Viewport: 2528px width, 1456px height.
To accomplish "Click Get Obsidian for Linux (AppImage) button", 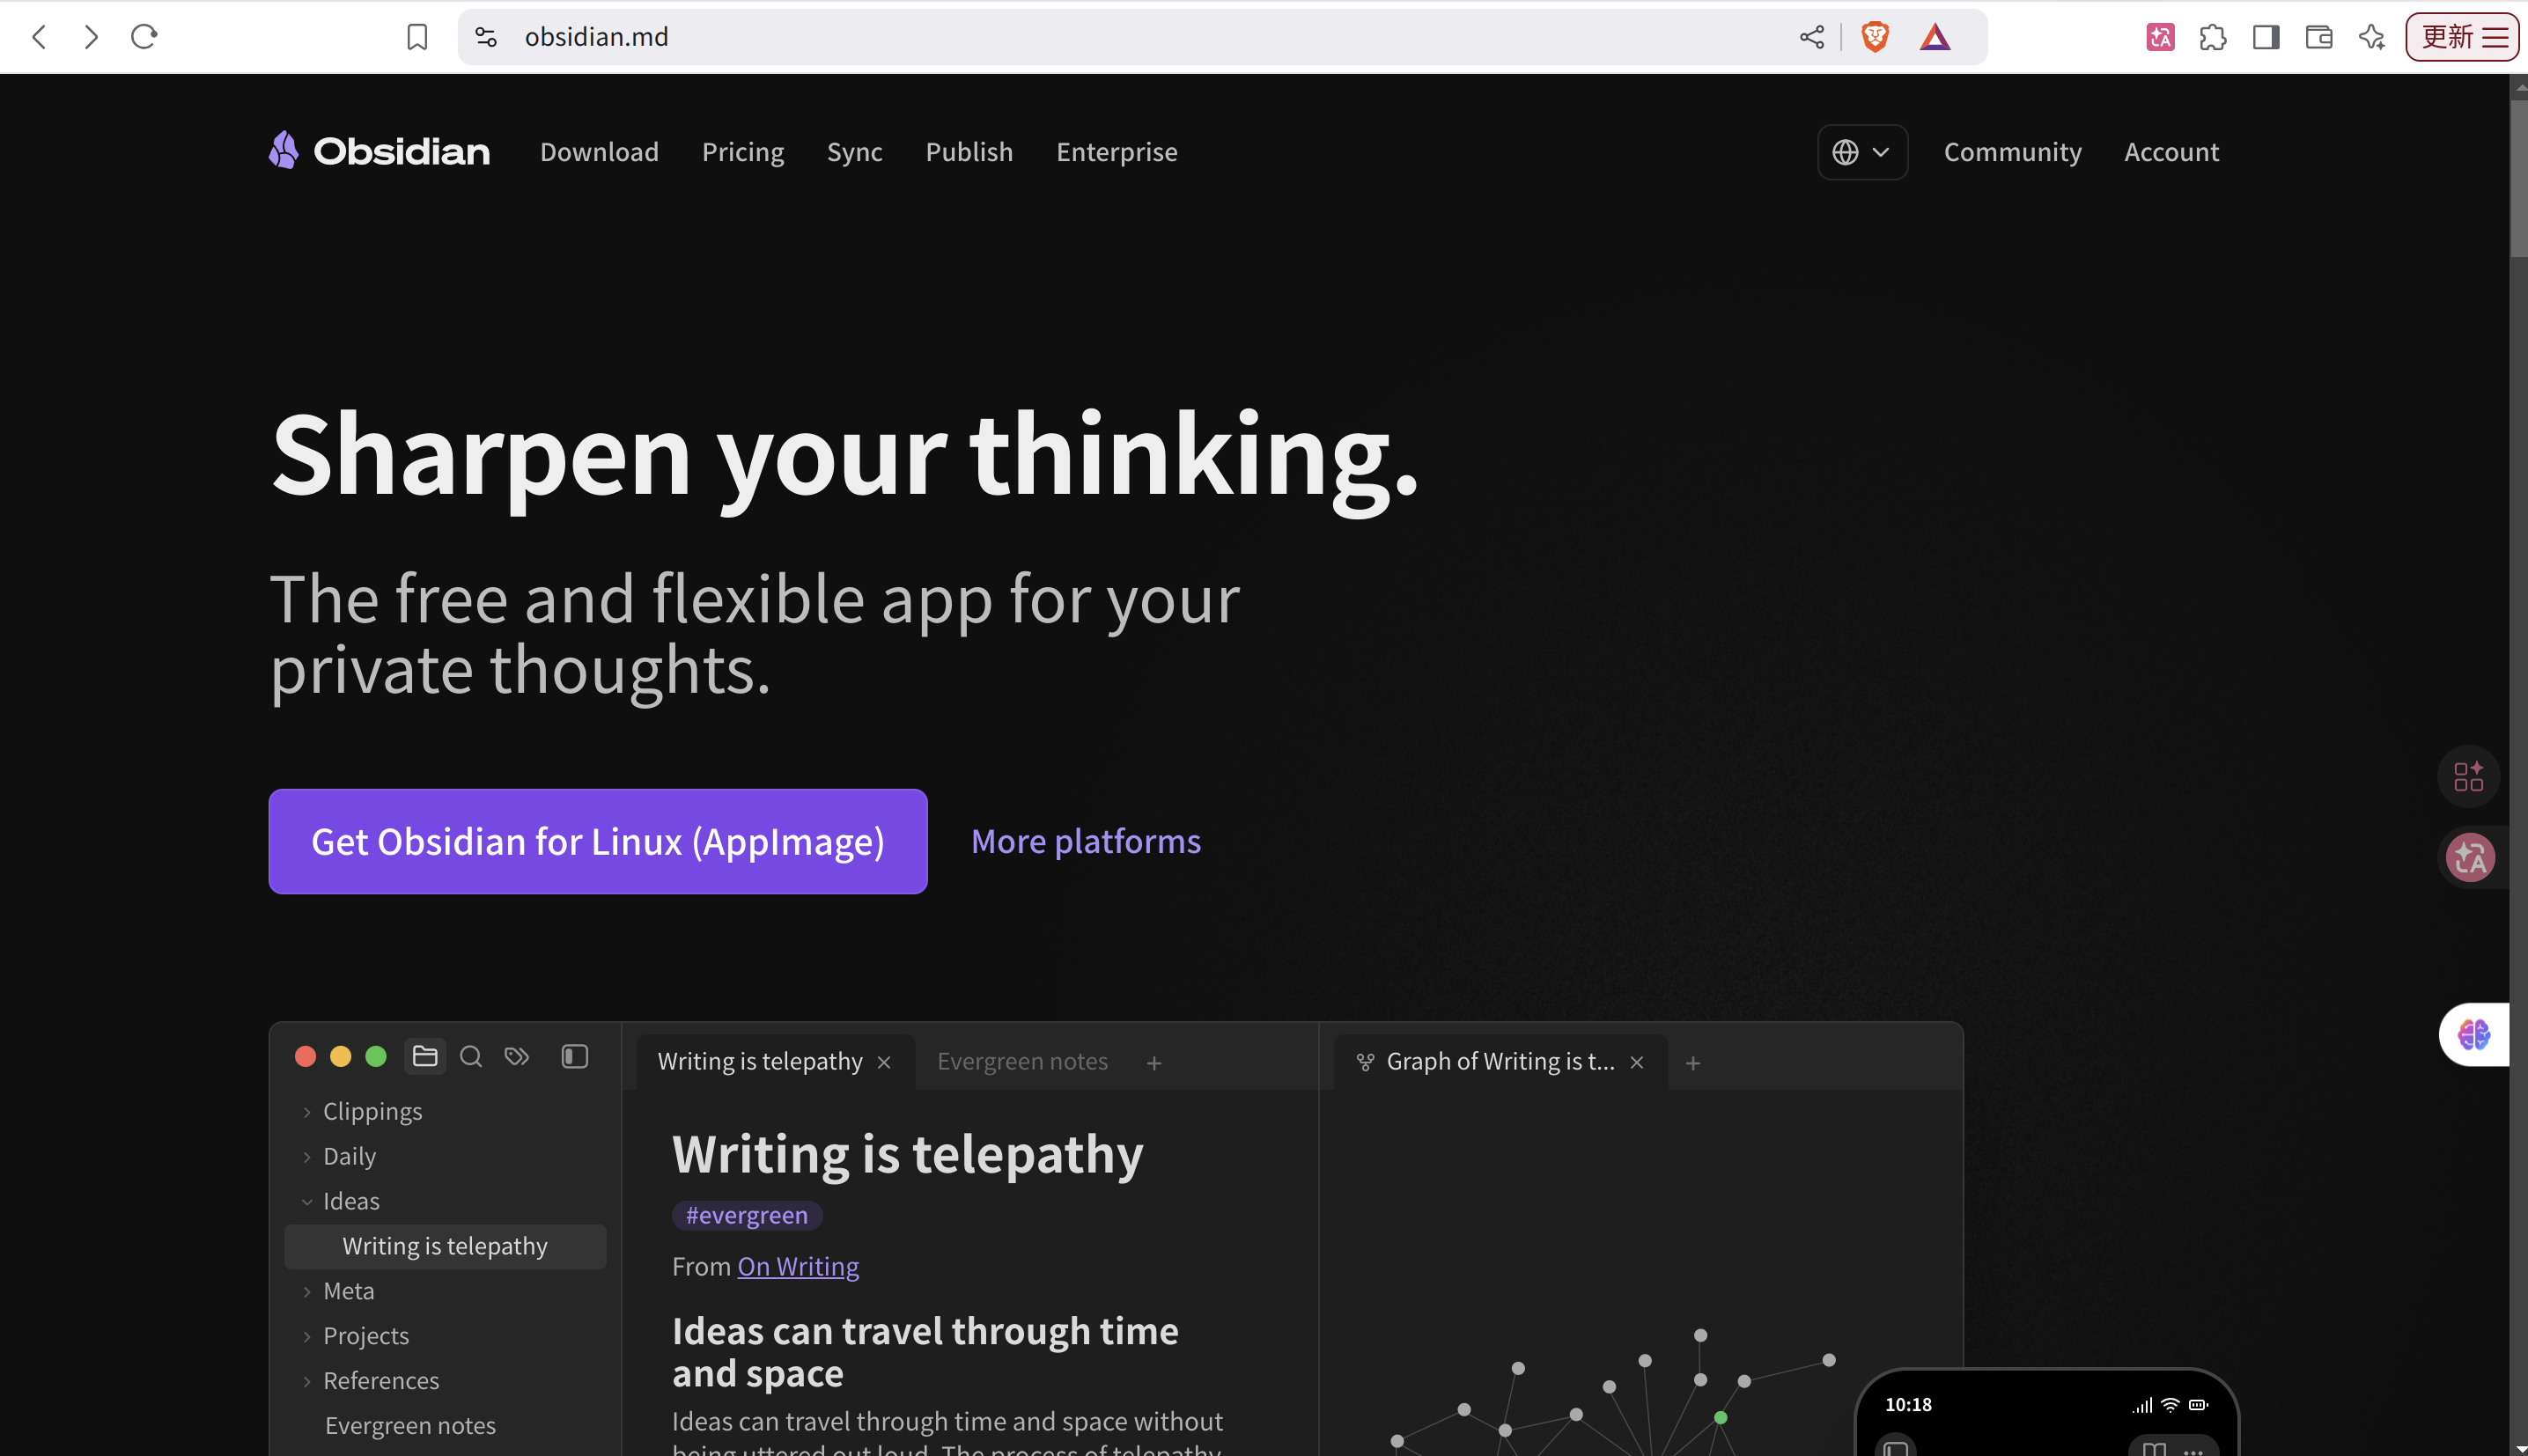I will 598,841.
